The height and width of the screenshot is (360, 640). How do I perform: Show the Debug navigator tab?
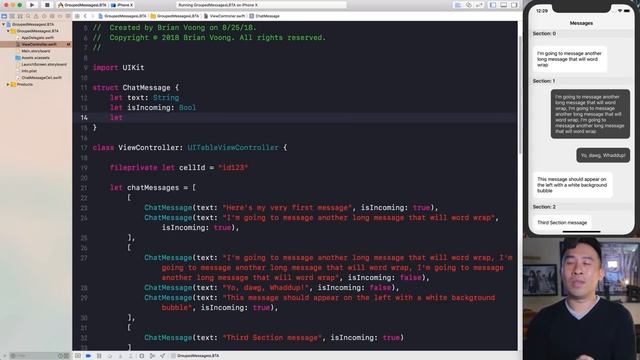click(x=52, y=16)
